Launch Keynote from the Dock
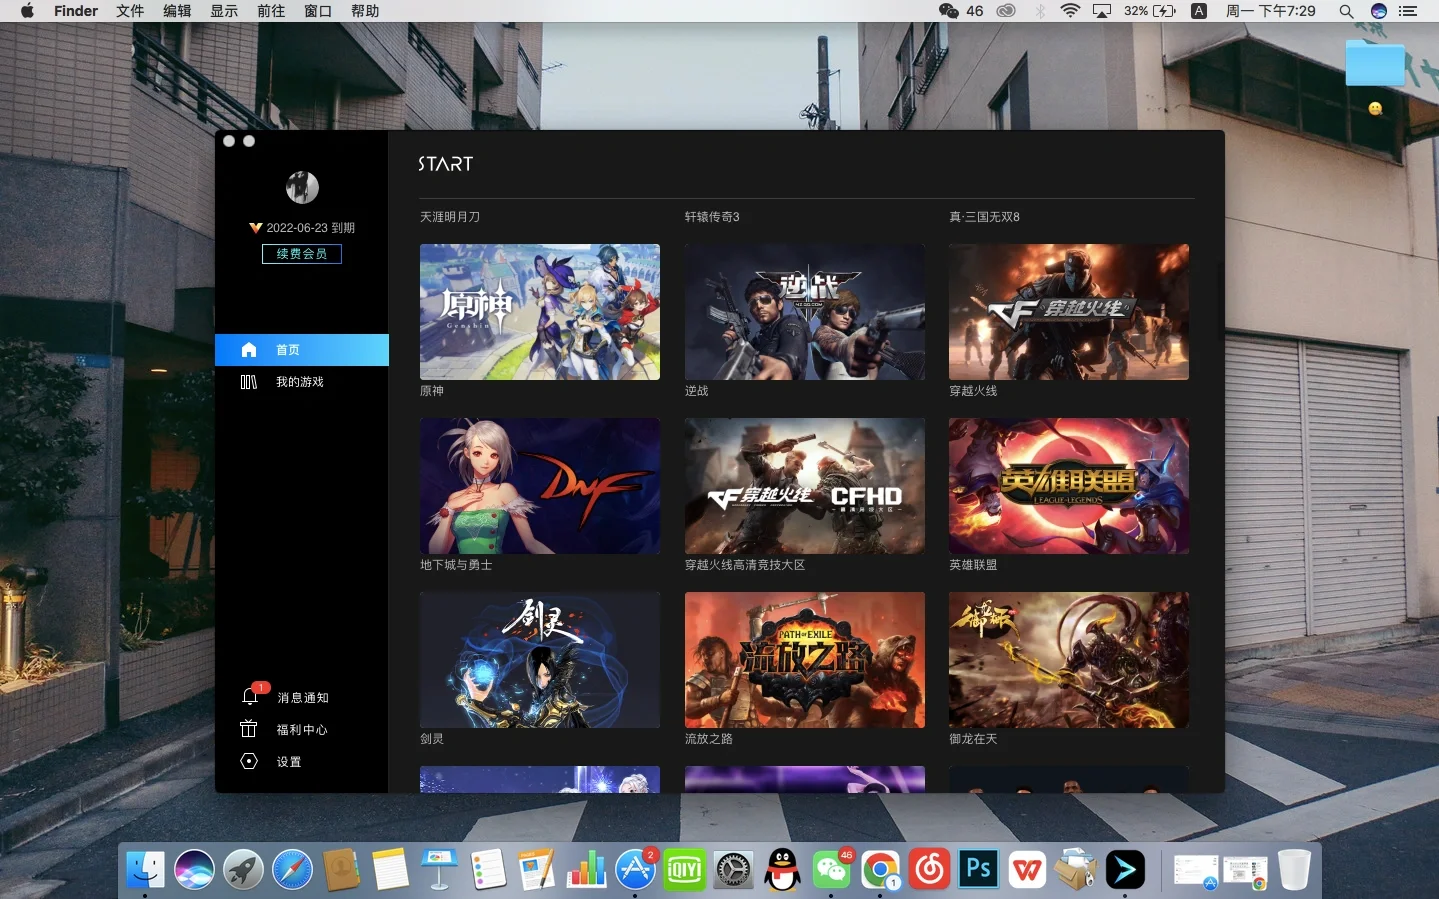Viewport: 1439px width, 899px height. pos(439,870)
